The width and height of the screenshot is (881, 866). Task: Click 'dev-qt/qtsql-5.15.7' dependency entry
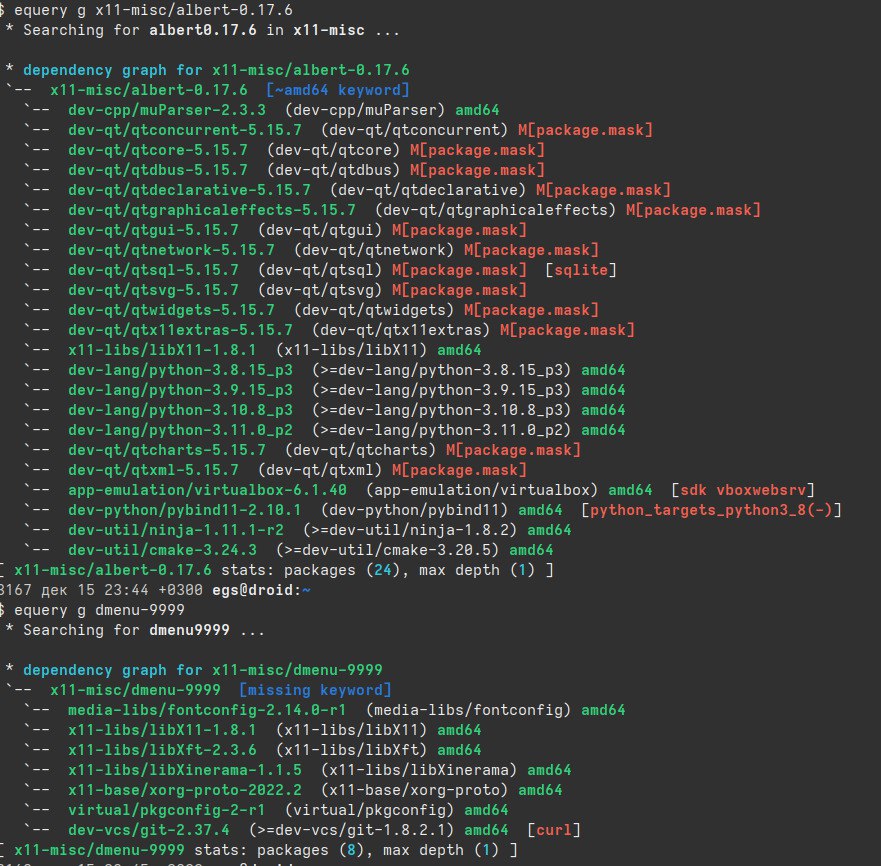pos(153,270)
